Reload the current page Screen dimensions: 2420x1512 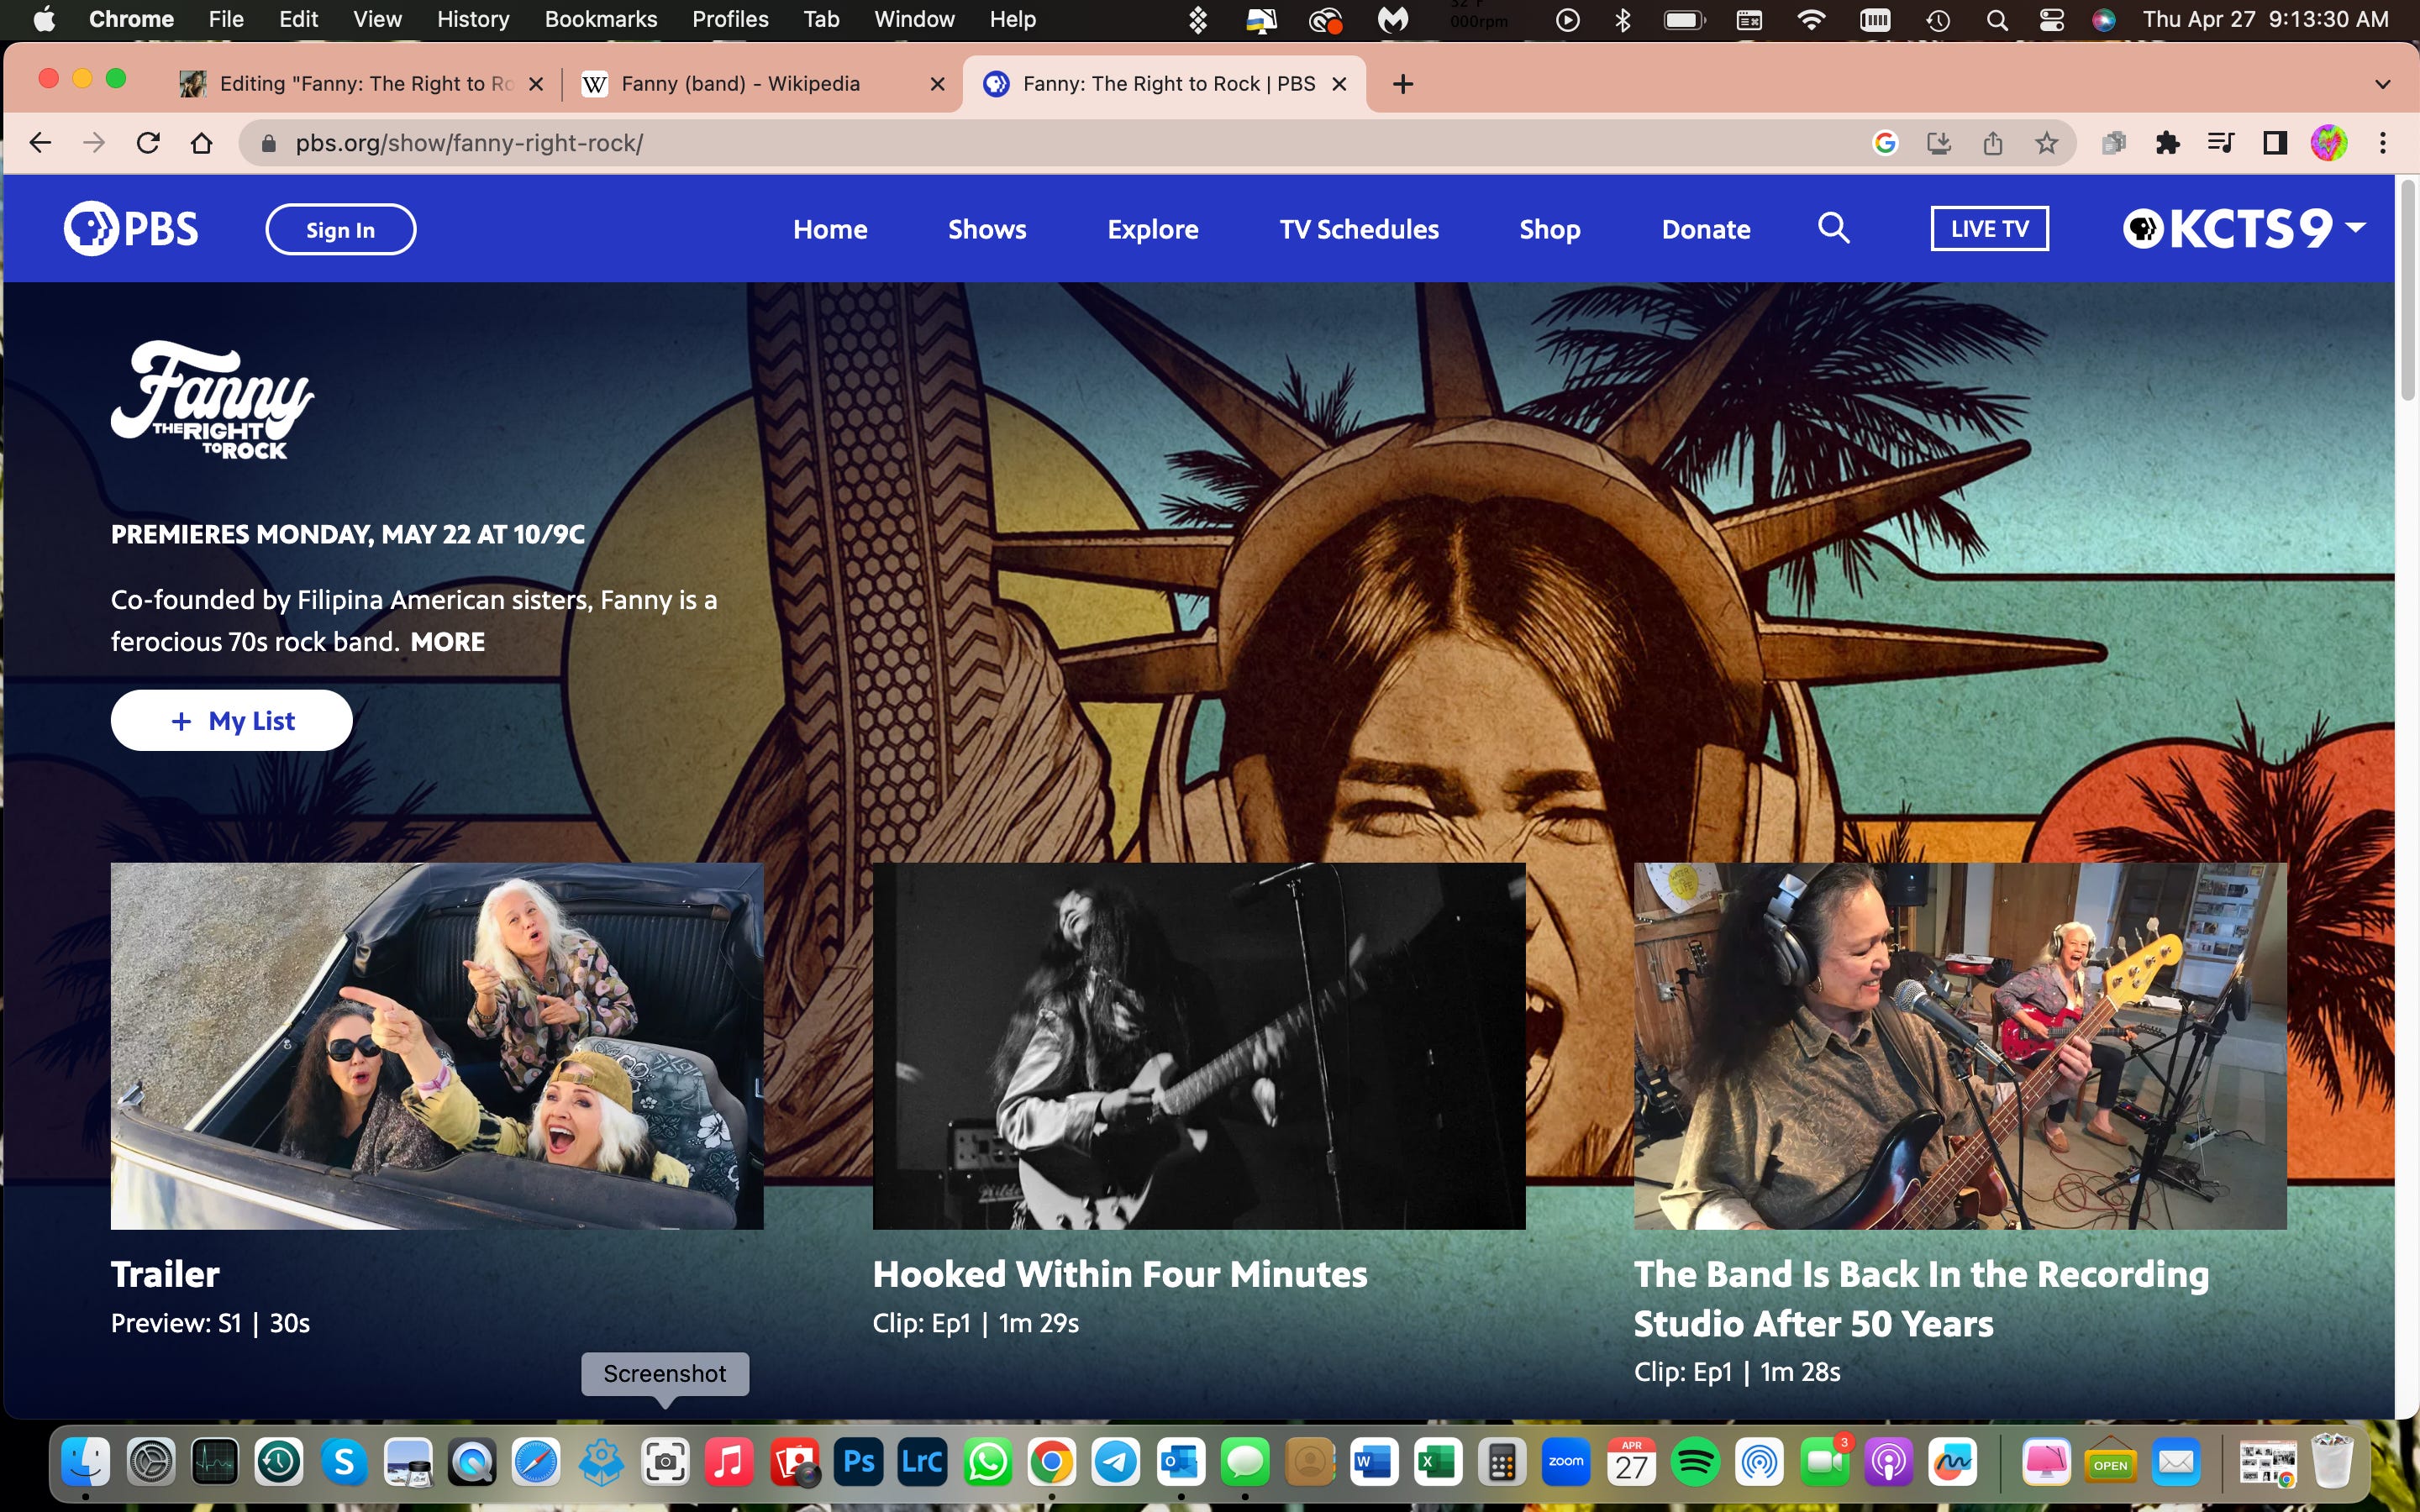point(148,143)
